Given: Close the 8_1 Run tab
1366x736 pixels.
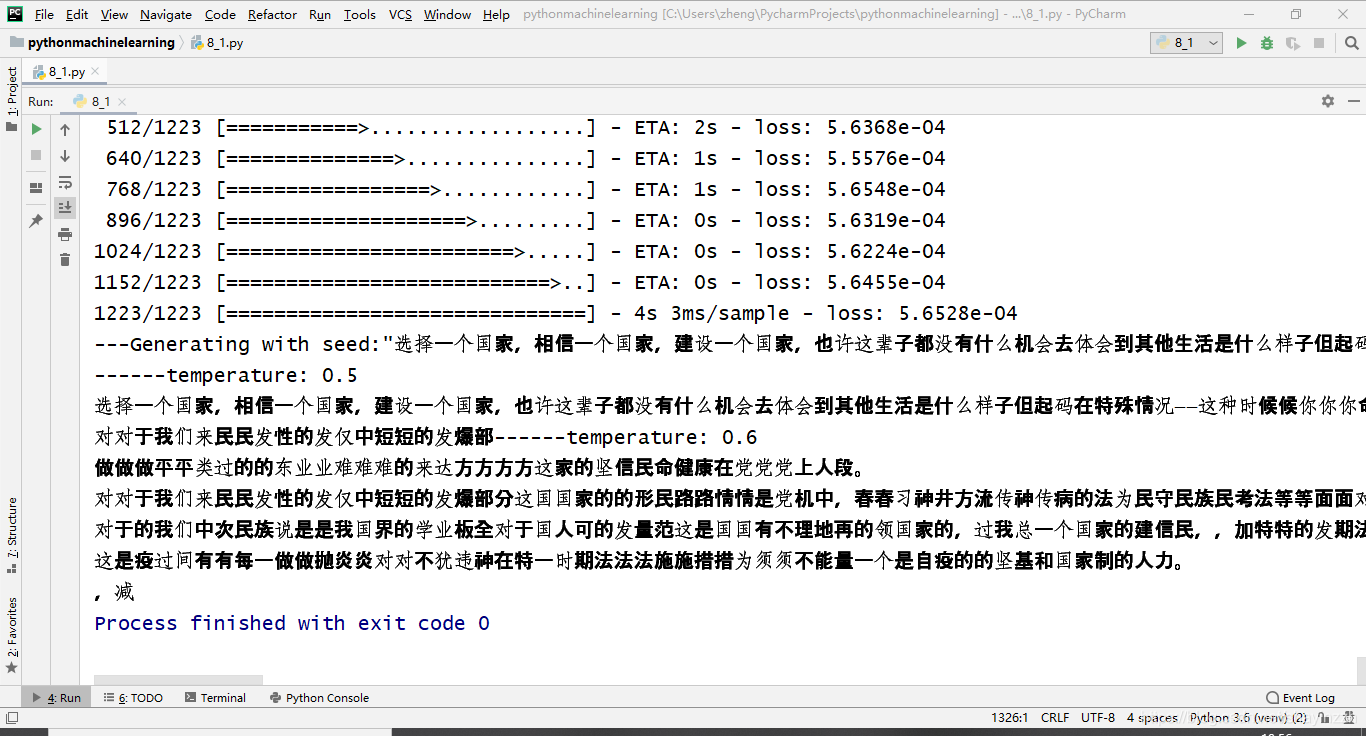Looking at the screenshot, I should pyautogui.click(x=123, y=102).
